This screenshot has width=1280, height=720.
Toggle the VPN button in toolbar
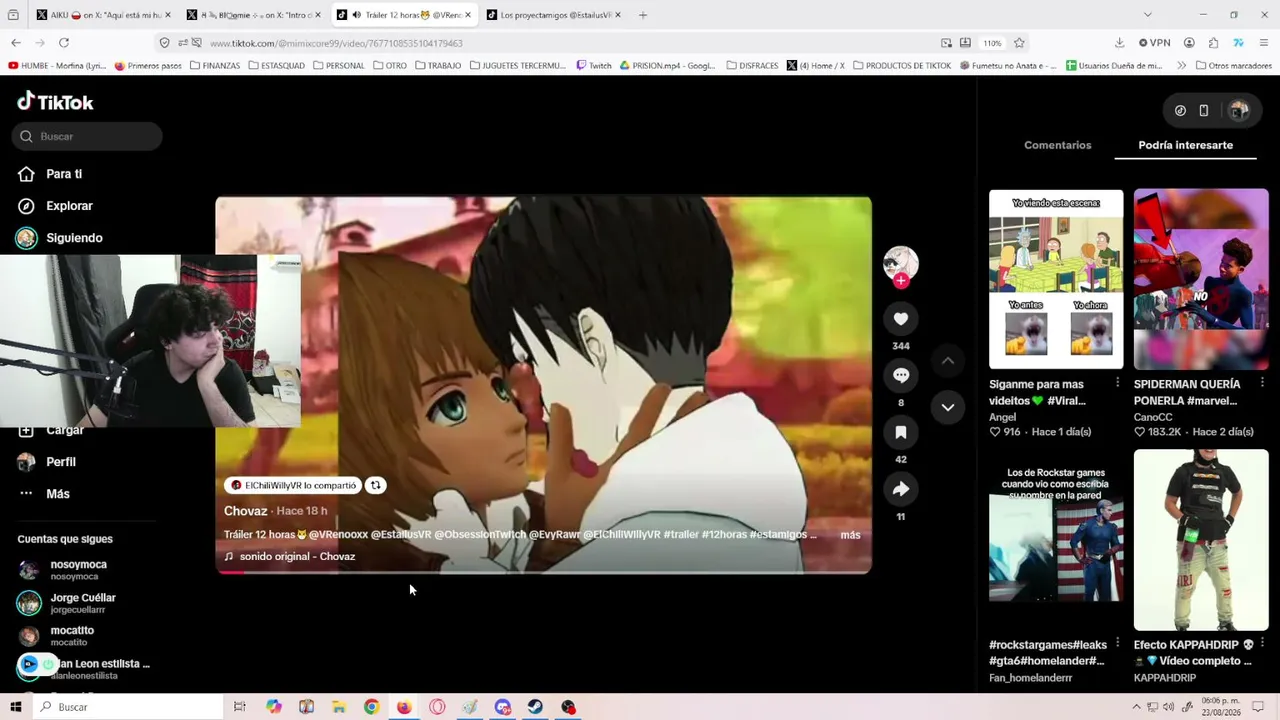1153,43
